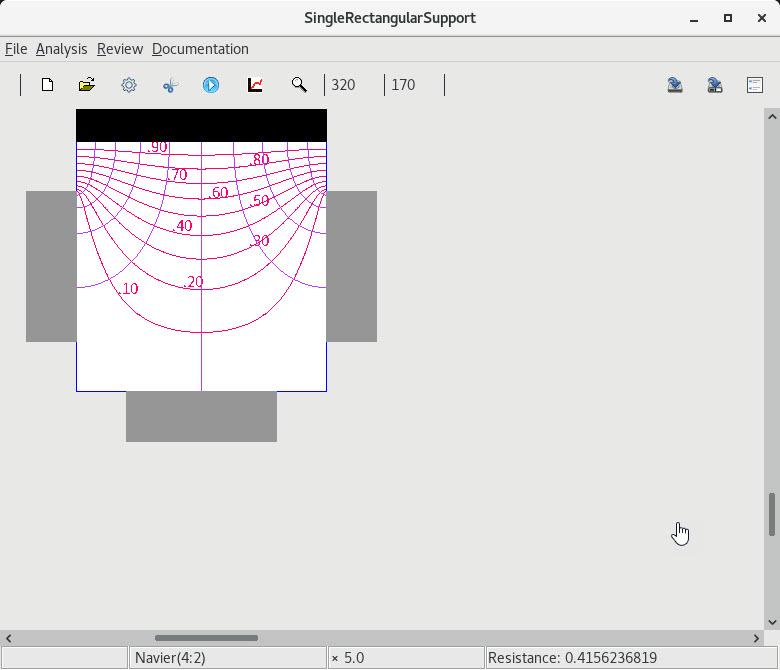780x670 pixels.
Task: Click the scroll right arrow at bottom
Action: [x=756, y=638]
